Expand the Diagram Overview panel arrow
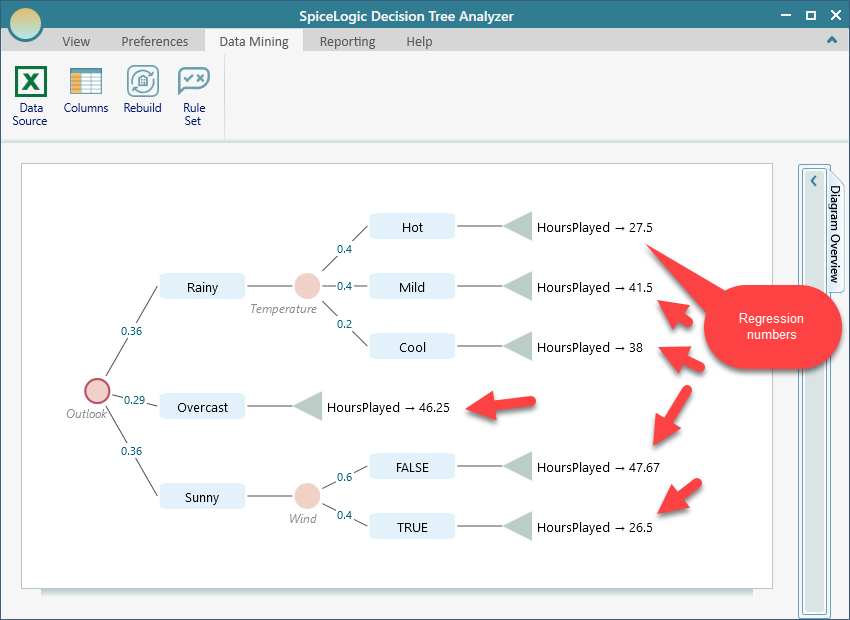Image resolution: width=850 pixels, height=620 pixels. point(814,181)
